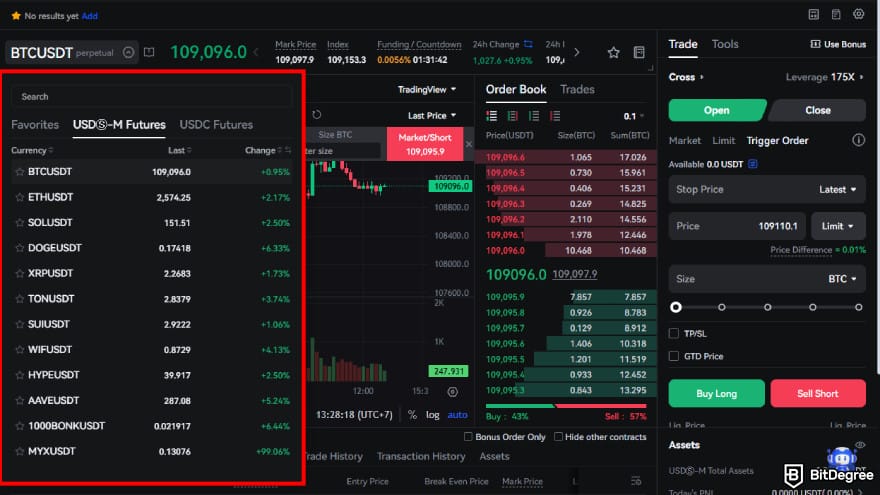Favorite MYXUSDT with its star

click(20, 451)
